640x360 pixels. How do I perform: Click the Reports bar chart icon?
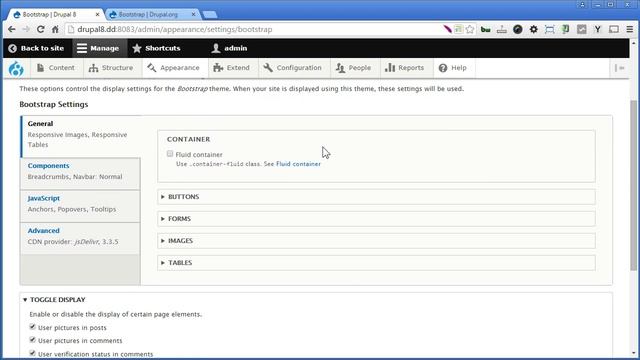390,68
